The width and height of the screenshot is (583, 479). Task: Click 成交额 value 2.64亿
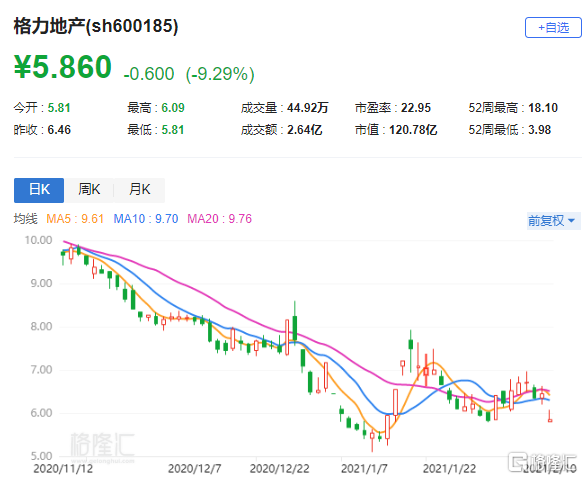coord(305,130)
